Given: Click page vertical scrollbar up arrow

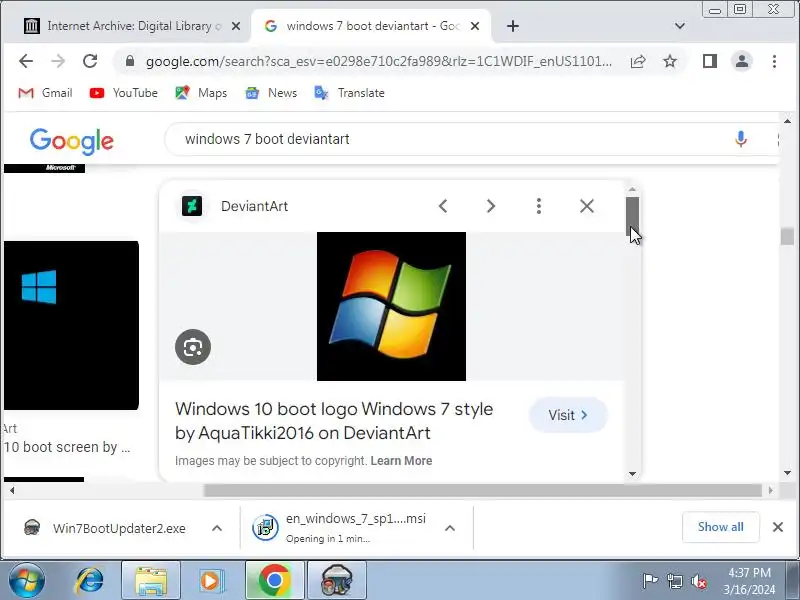Looking at the screenshot, I should (787, 121).
